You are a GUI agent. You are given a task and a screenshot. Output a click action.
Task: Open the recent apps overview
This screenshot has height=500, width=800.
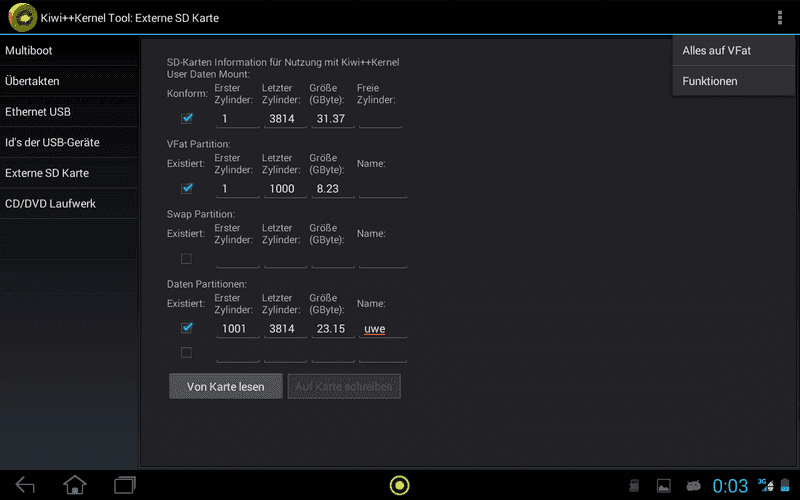point(125,485)
